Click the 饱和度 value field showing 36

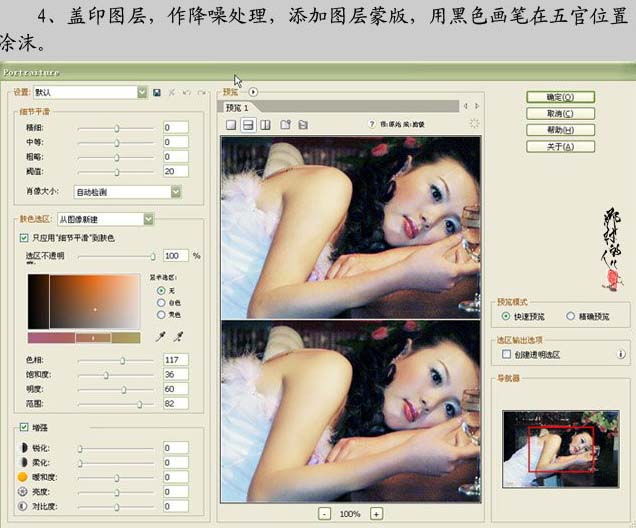[x=176, y=374]
